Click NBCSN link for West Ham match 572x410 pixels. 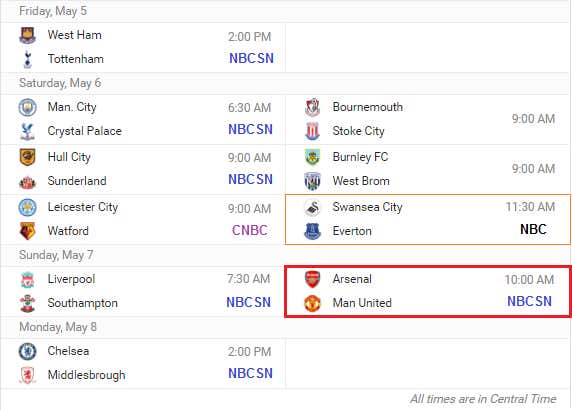coord(251,58)
